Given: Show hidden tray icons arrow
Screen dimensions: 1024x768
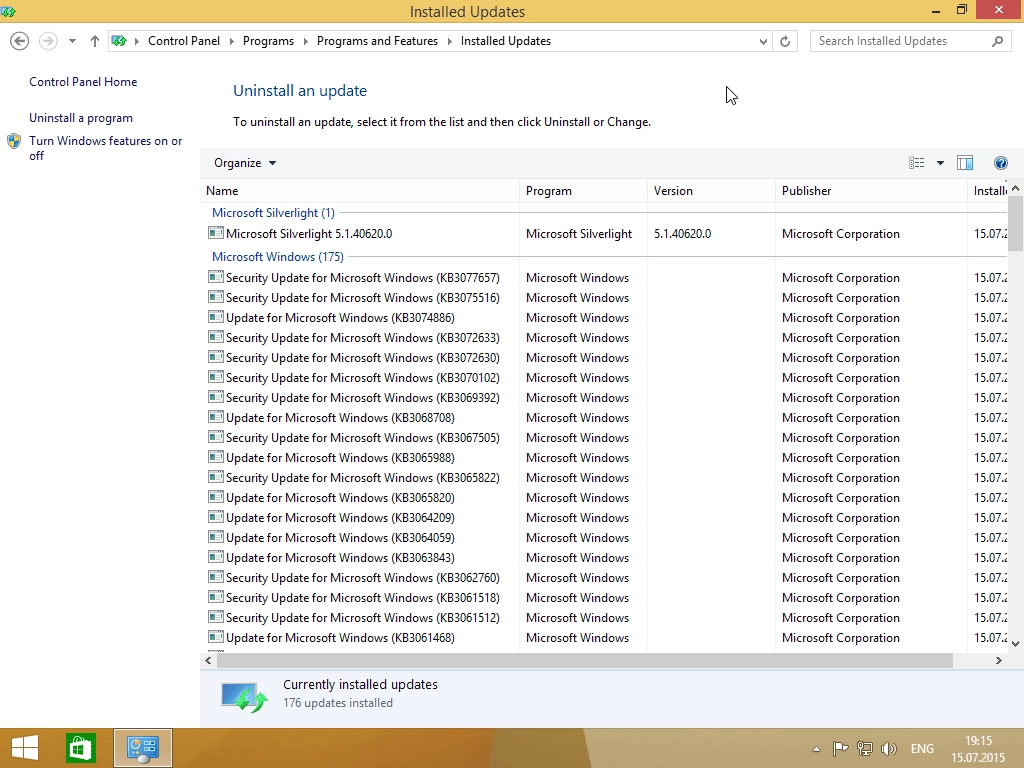Looking at the screenshot, I should (x=816, y=749).
